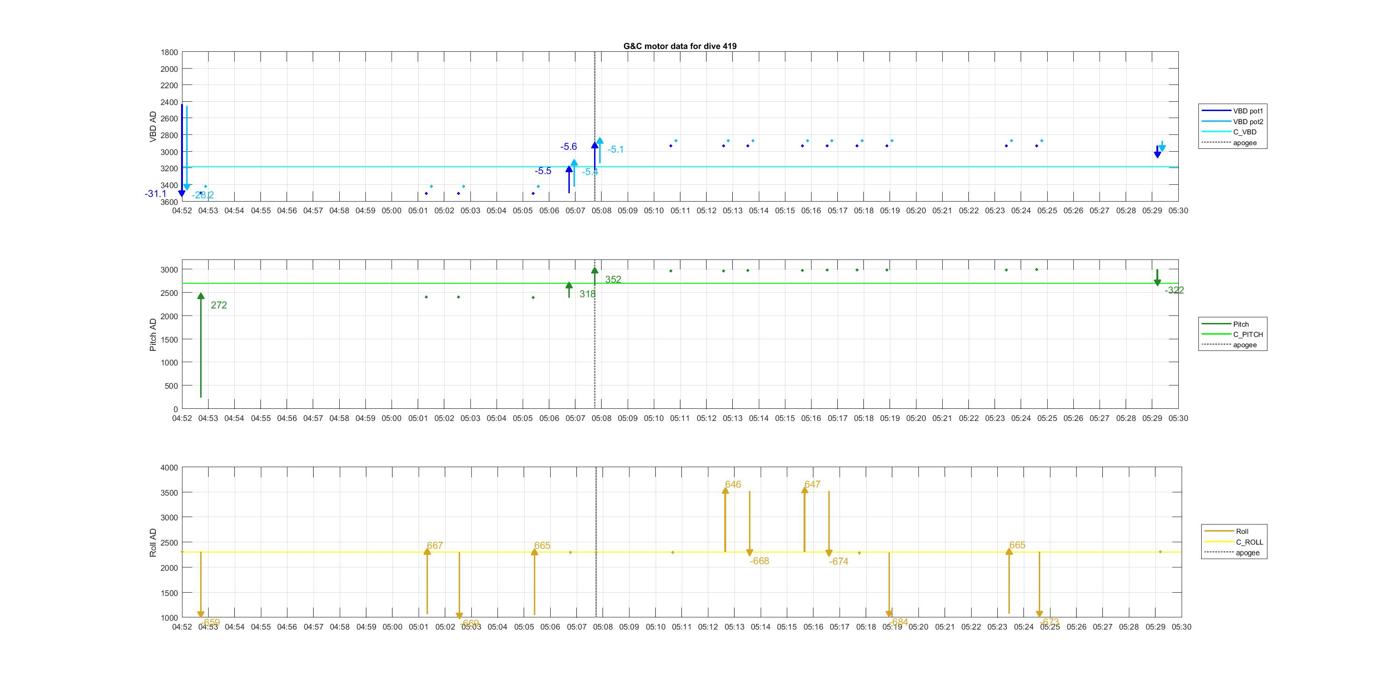1400x693 pixels.
Task: Click the '-5.6' VBD data label
Action: point(569,147)
